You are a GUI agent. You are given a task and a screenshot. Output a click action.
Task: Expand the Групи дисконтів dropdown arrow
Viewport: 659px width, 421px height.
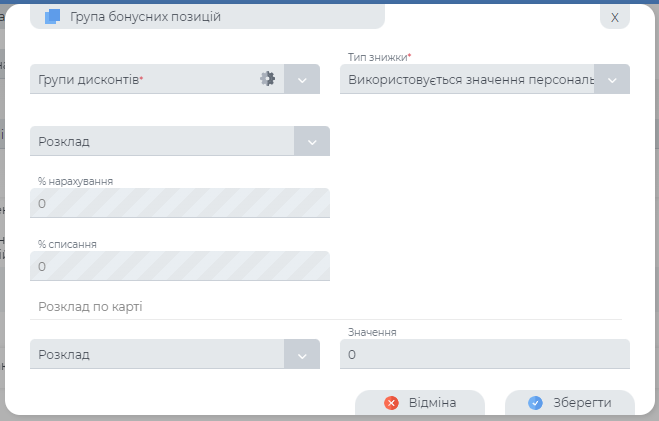coord(302,79)
